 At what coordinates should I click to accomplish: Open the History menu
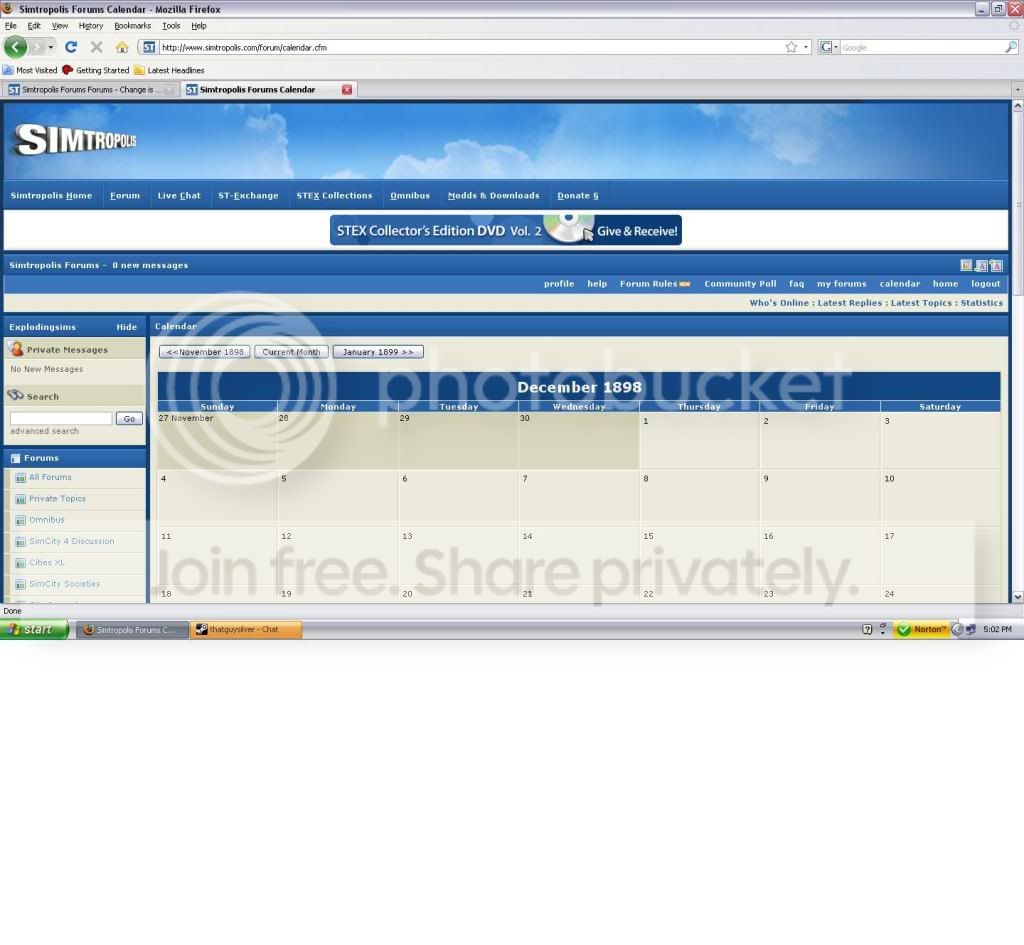click(91, 26)
